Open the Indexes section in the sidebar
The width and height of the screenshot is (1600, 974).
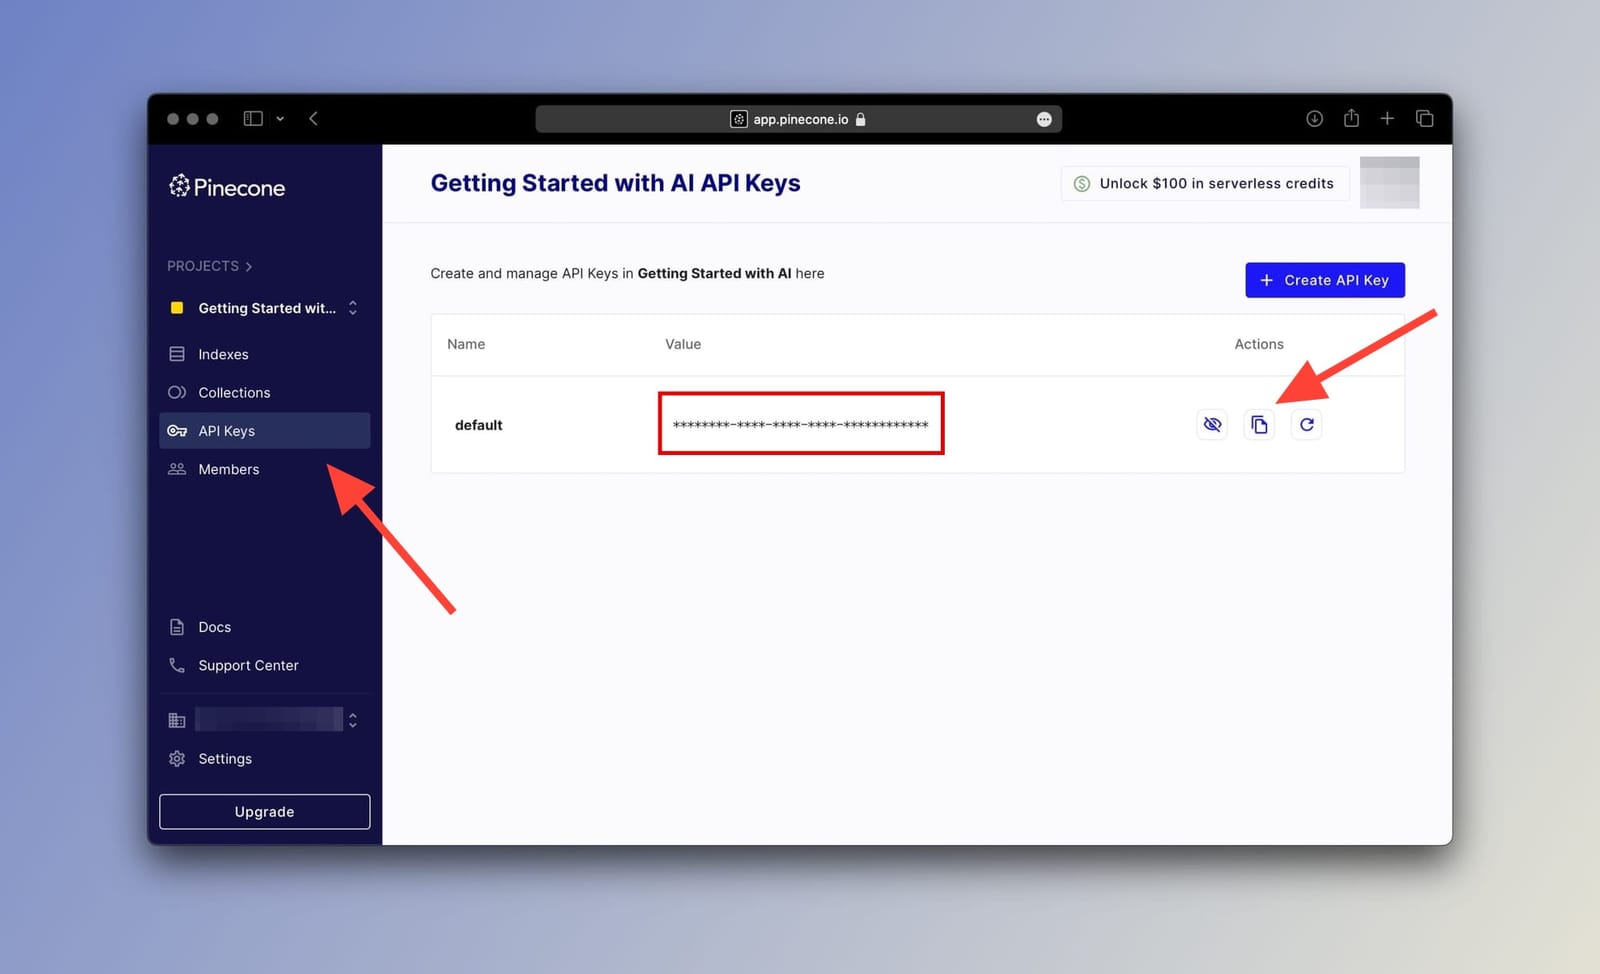pos(222,354)
